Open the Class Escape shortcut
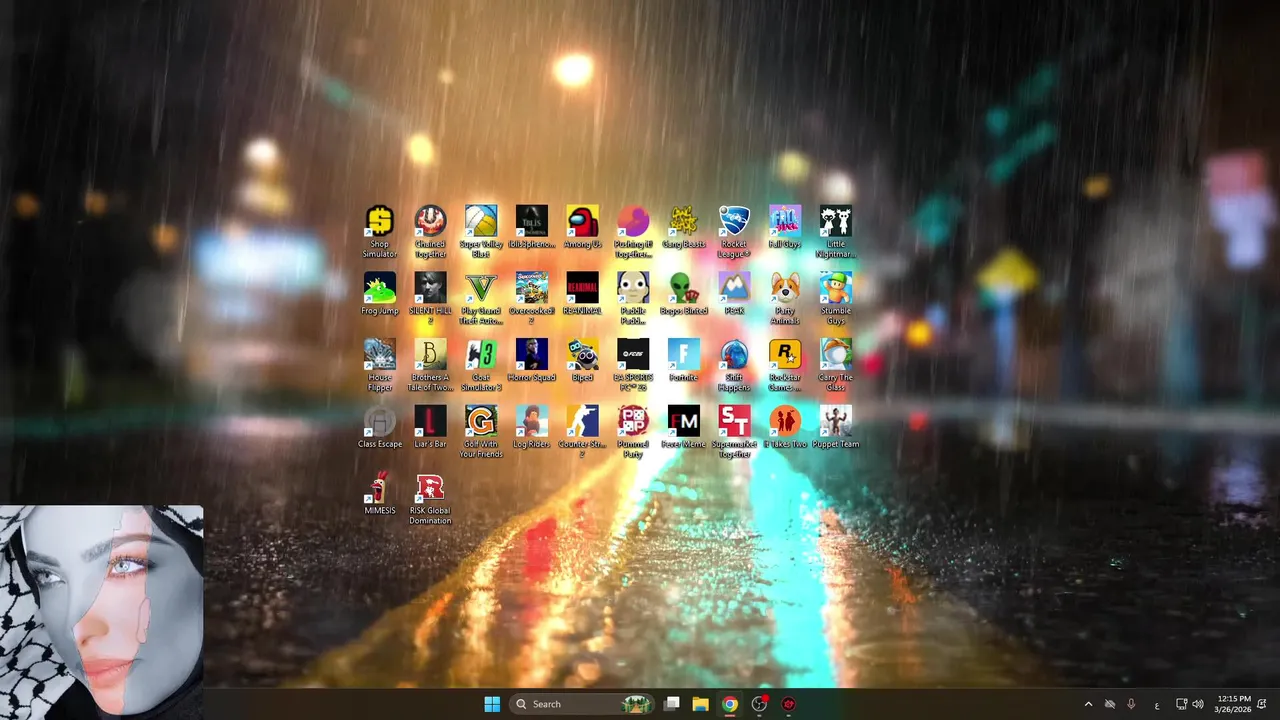Screen dimensions: 1280x720 [380, 421]
